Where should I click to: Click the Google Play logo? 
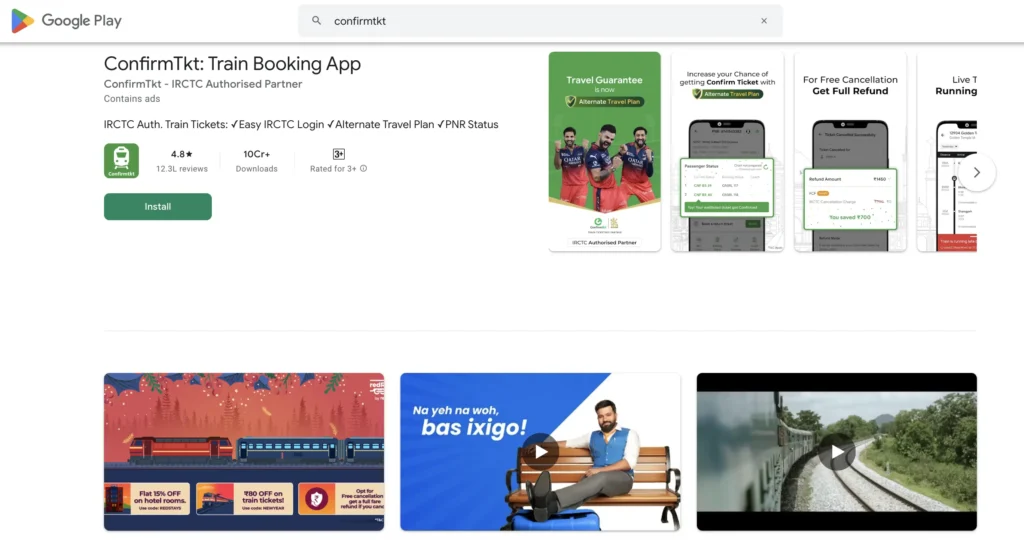click(x=66, y=21)
